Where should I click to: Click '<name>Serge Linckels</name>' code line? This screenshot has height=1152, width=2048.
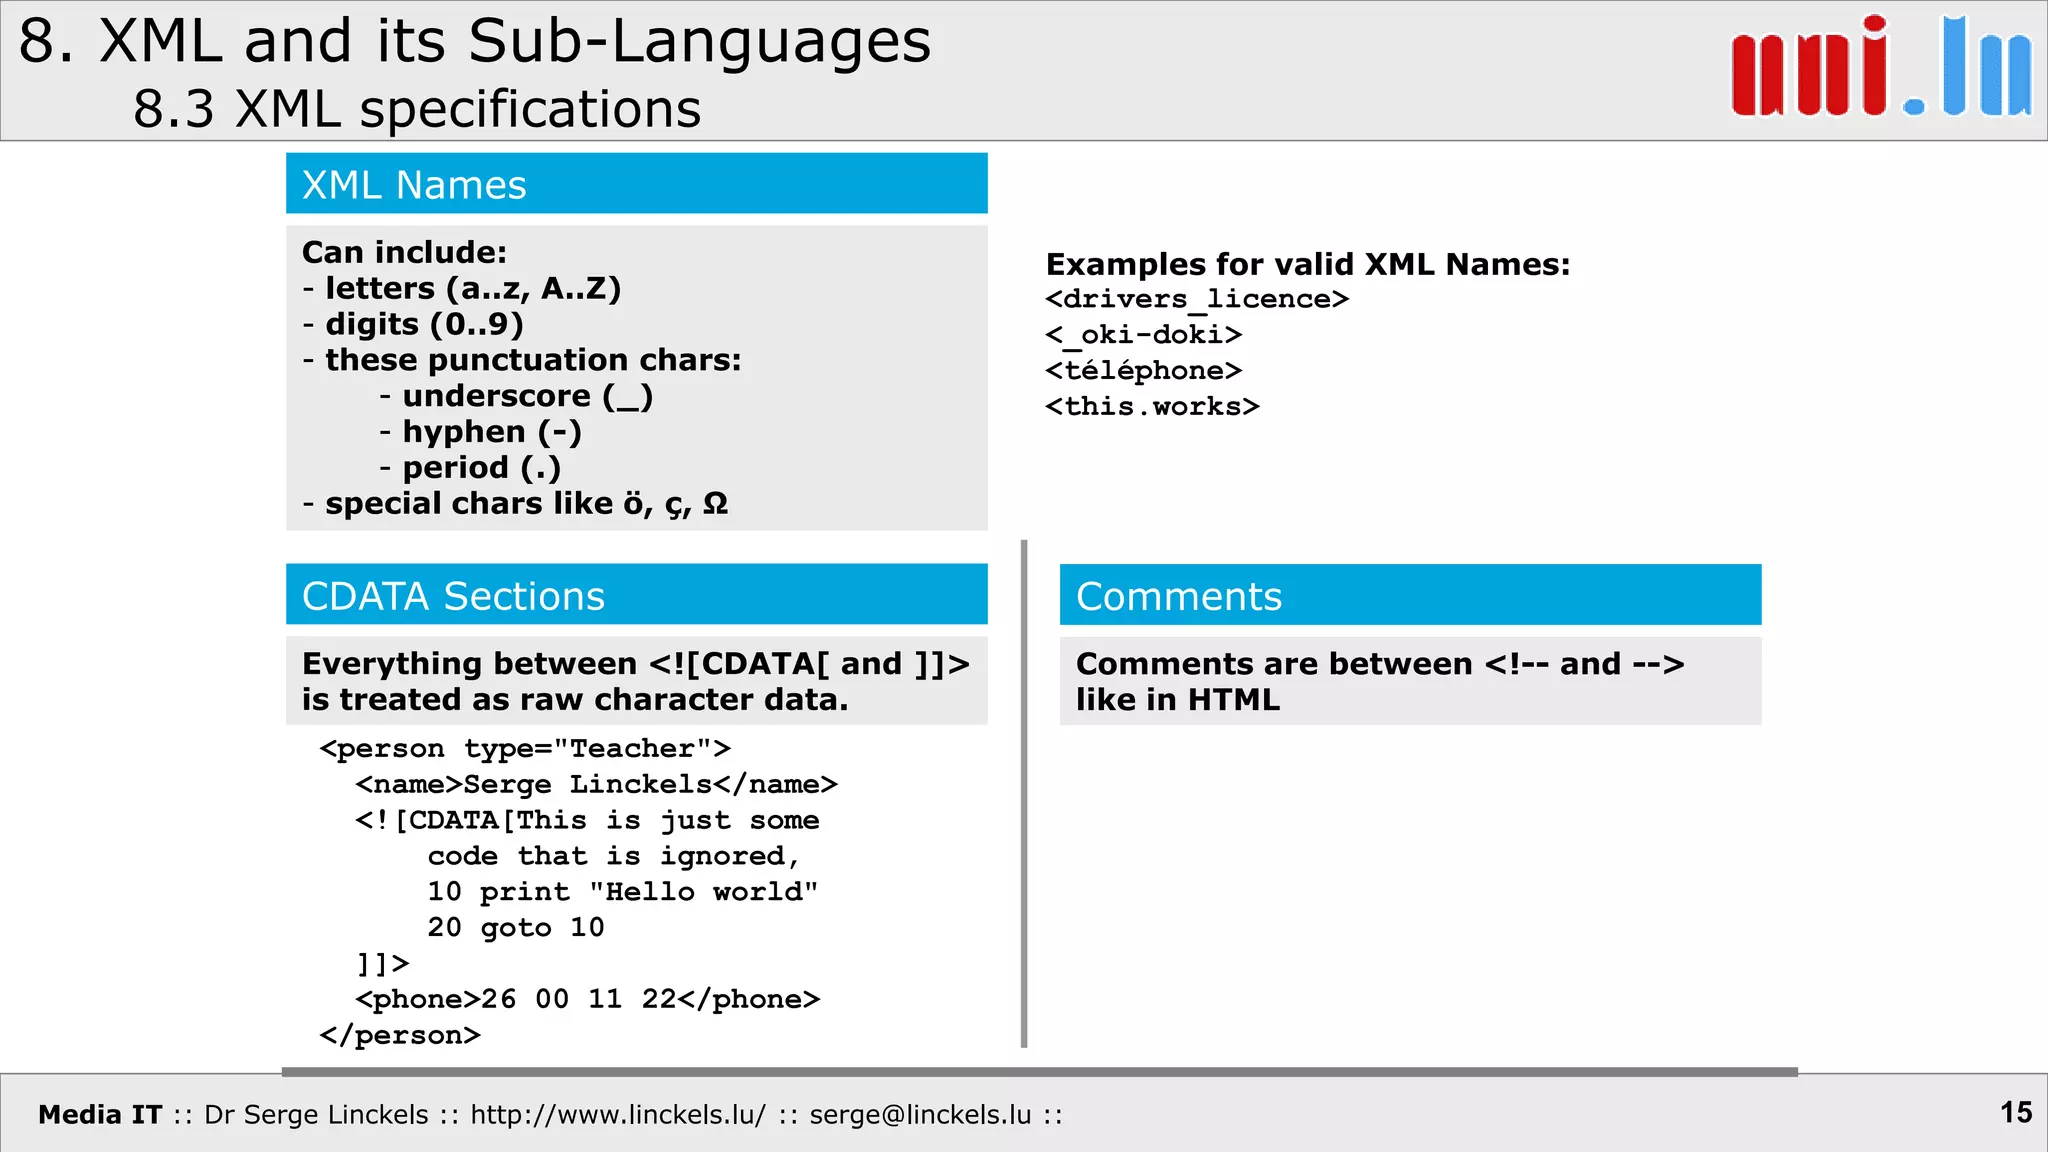596,784
